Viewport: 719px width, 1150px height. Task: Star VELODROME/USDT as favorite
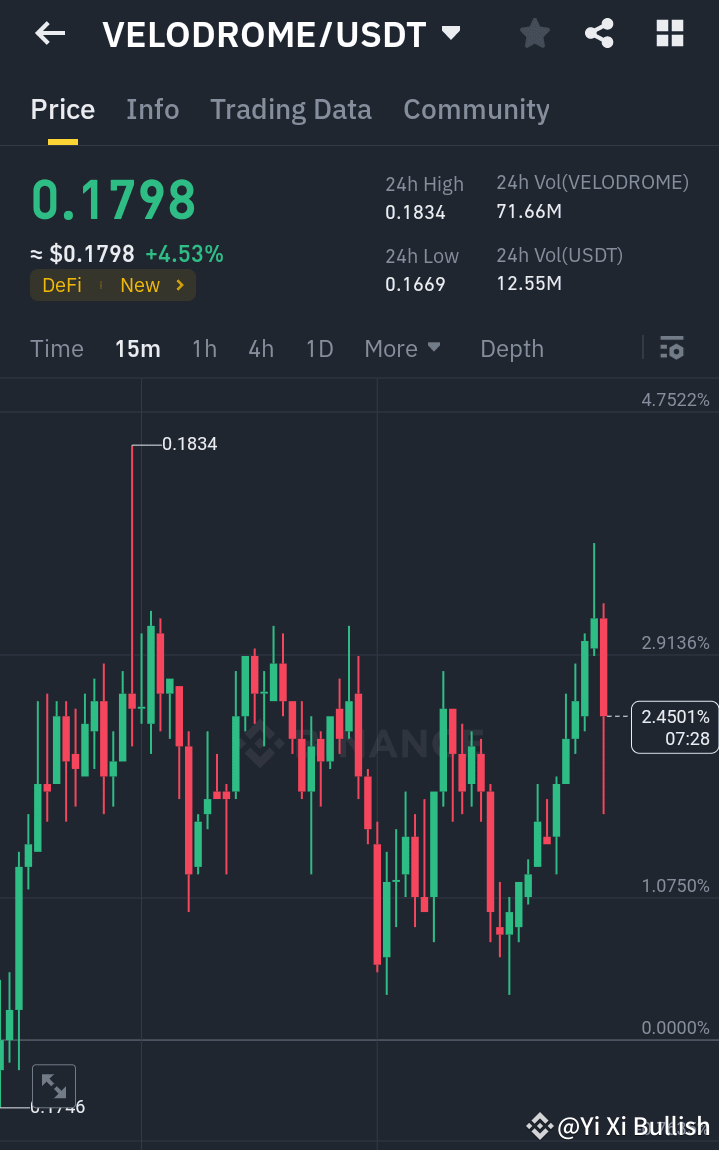click(534, 33)
